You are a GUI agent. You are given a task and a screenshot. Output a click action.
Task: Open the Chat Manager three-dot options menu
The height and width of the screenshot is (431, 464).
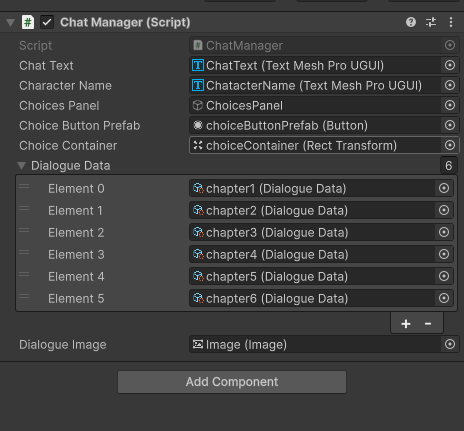[x=451, y=22]
